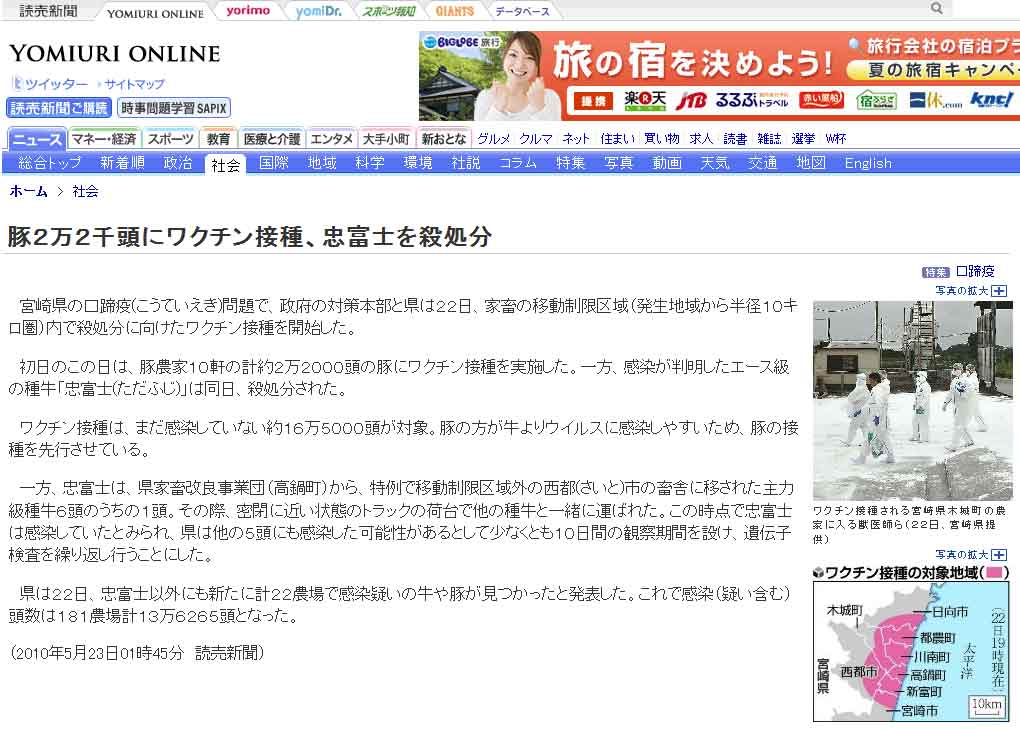Open the Twitter link with bird icon

[50, 84]
